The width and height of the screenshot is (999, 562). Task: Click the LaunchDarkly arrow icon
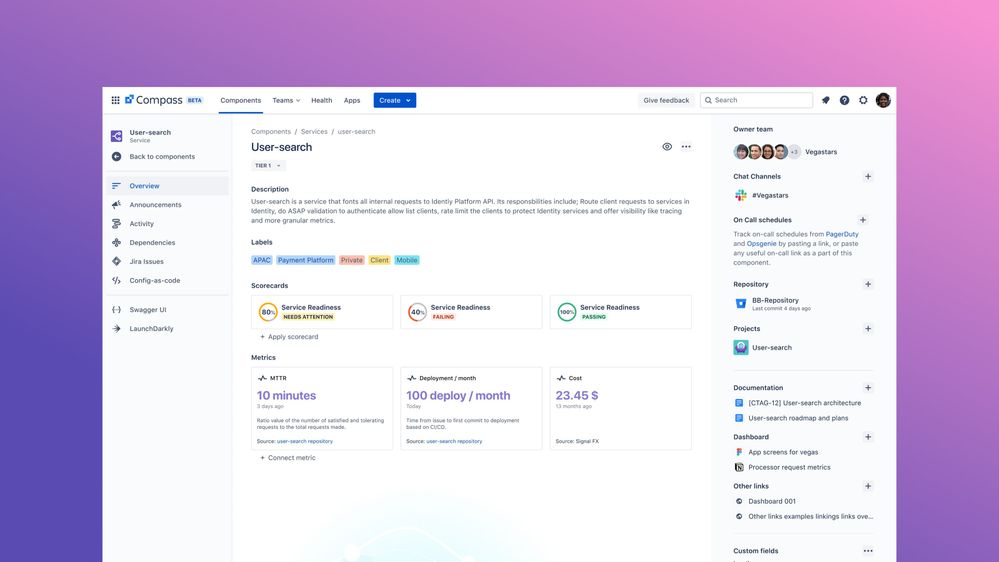[116, 329]
